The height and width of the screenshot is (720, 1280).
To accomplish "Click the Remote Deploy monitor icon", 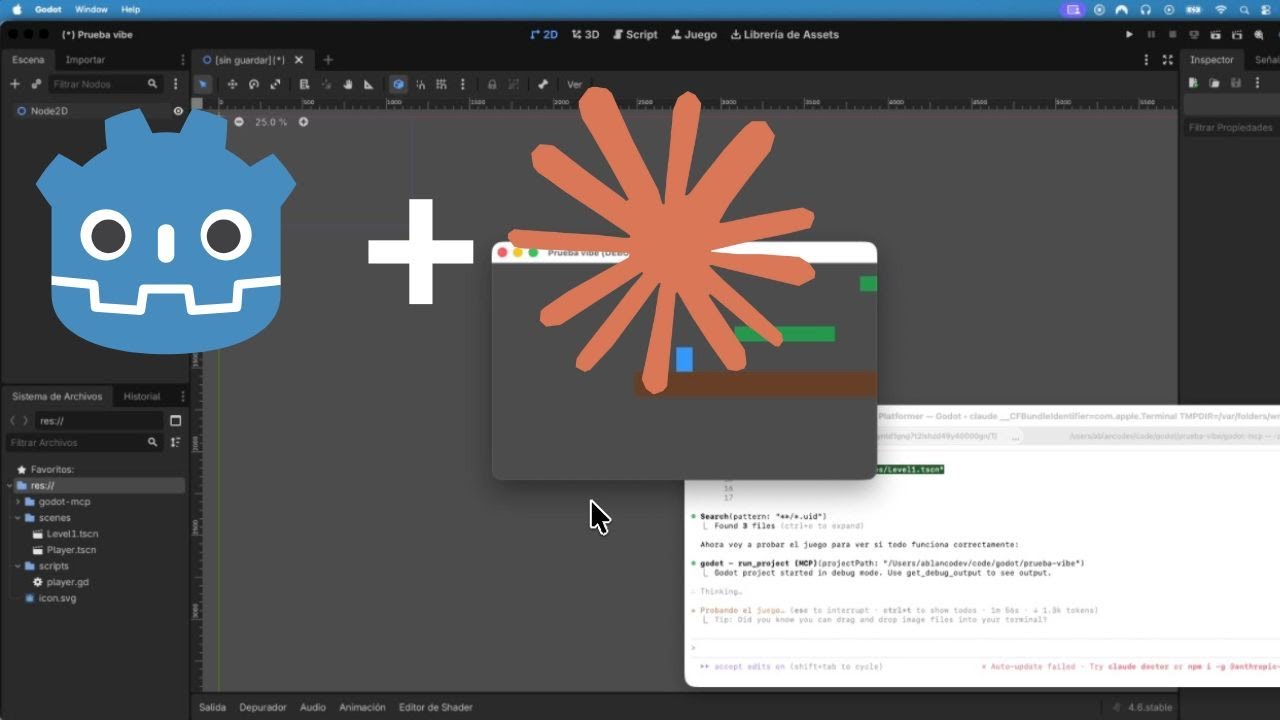I will click(x=1194, y=34).
